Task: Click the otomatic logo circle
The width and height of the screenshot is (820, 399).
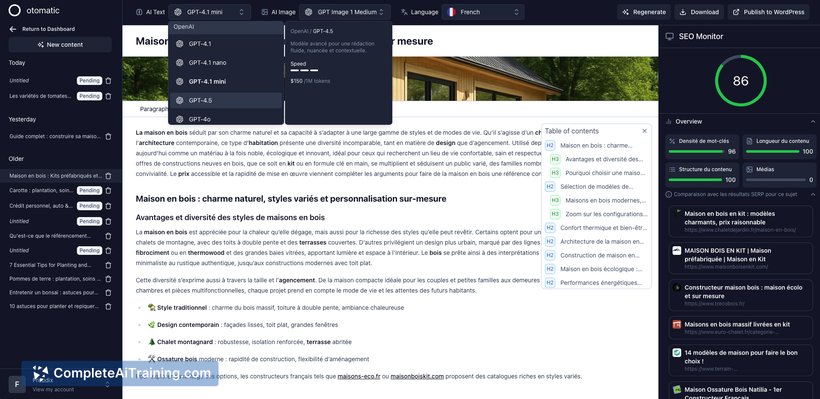Action: 15,10
